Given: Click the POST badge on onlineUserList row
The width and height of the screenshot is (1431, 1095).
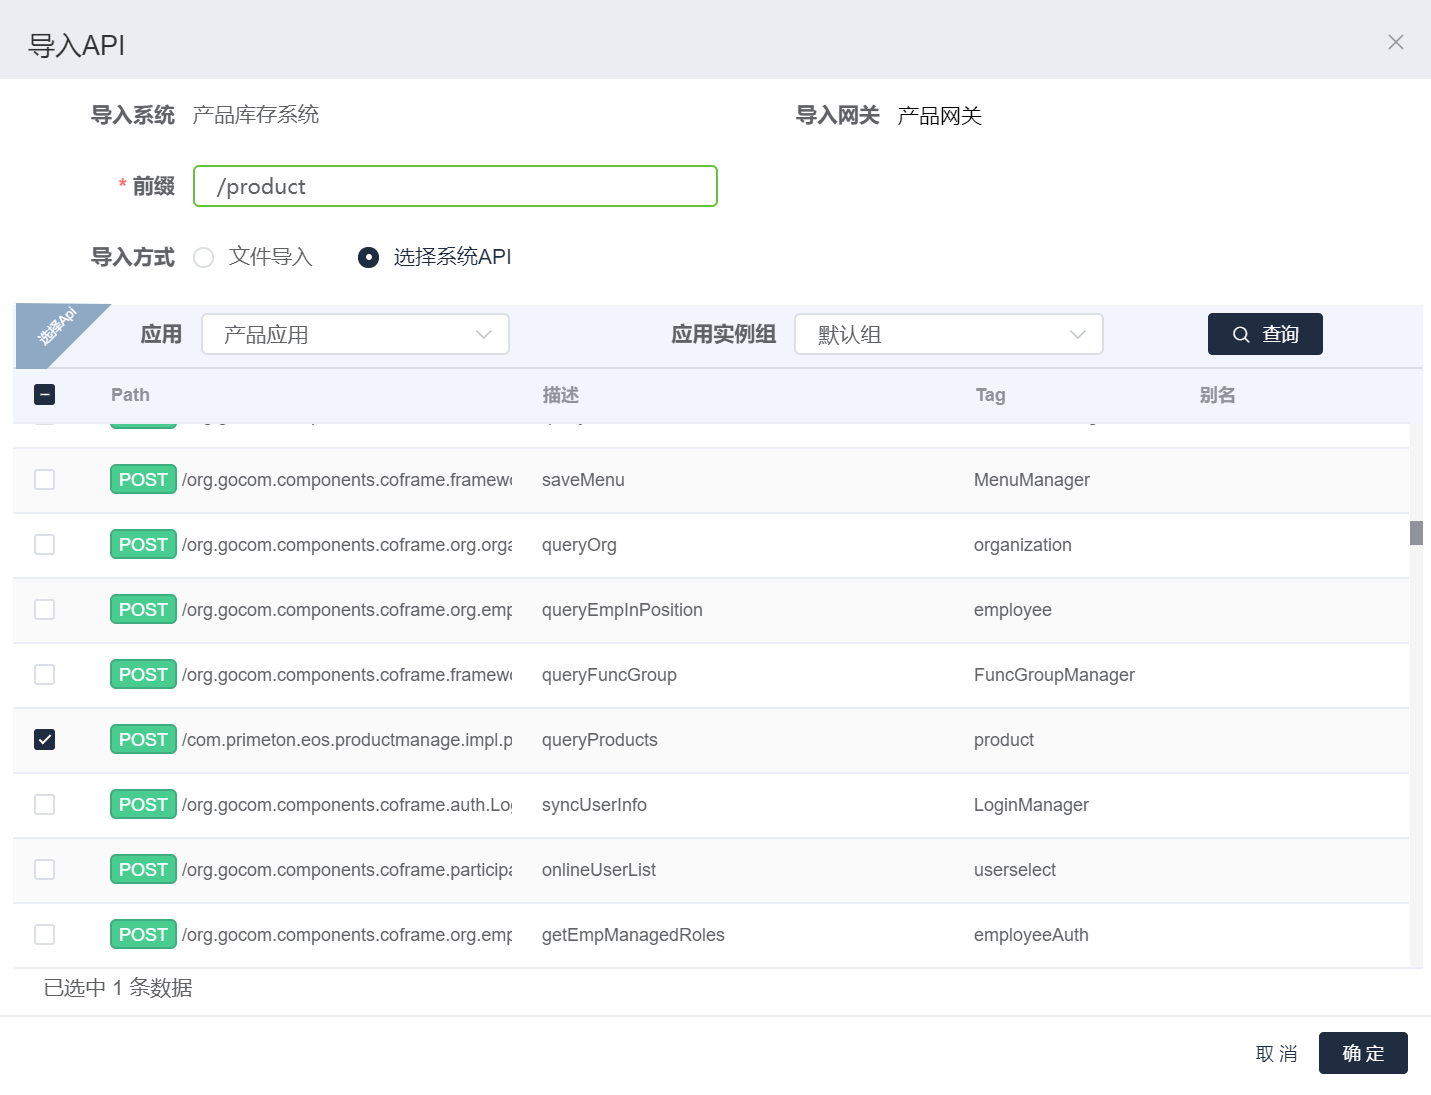Looking at the screenshot, I should 143,870.
